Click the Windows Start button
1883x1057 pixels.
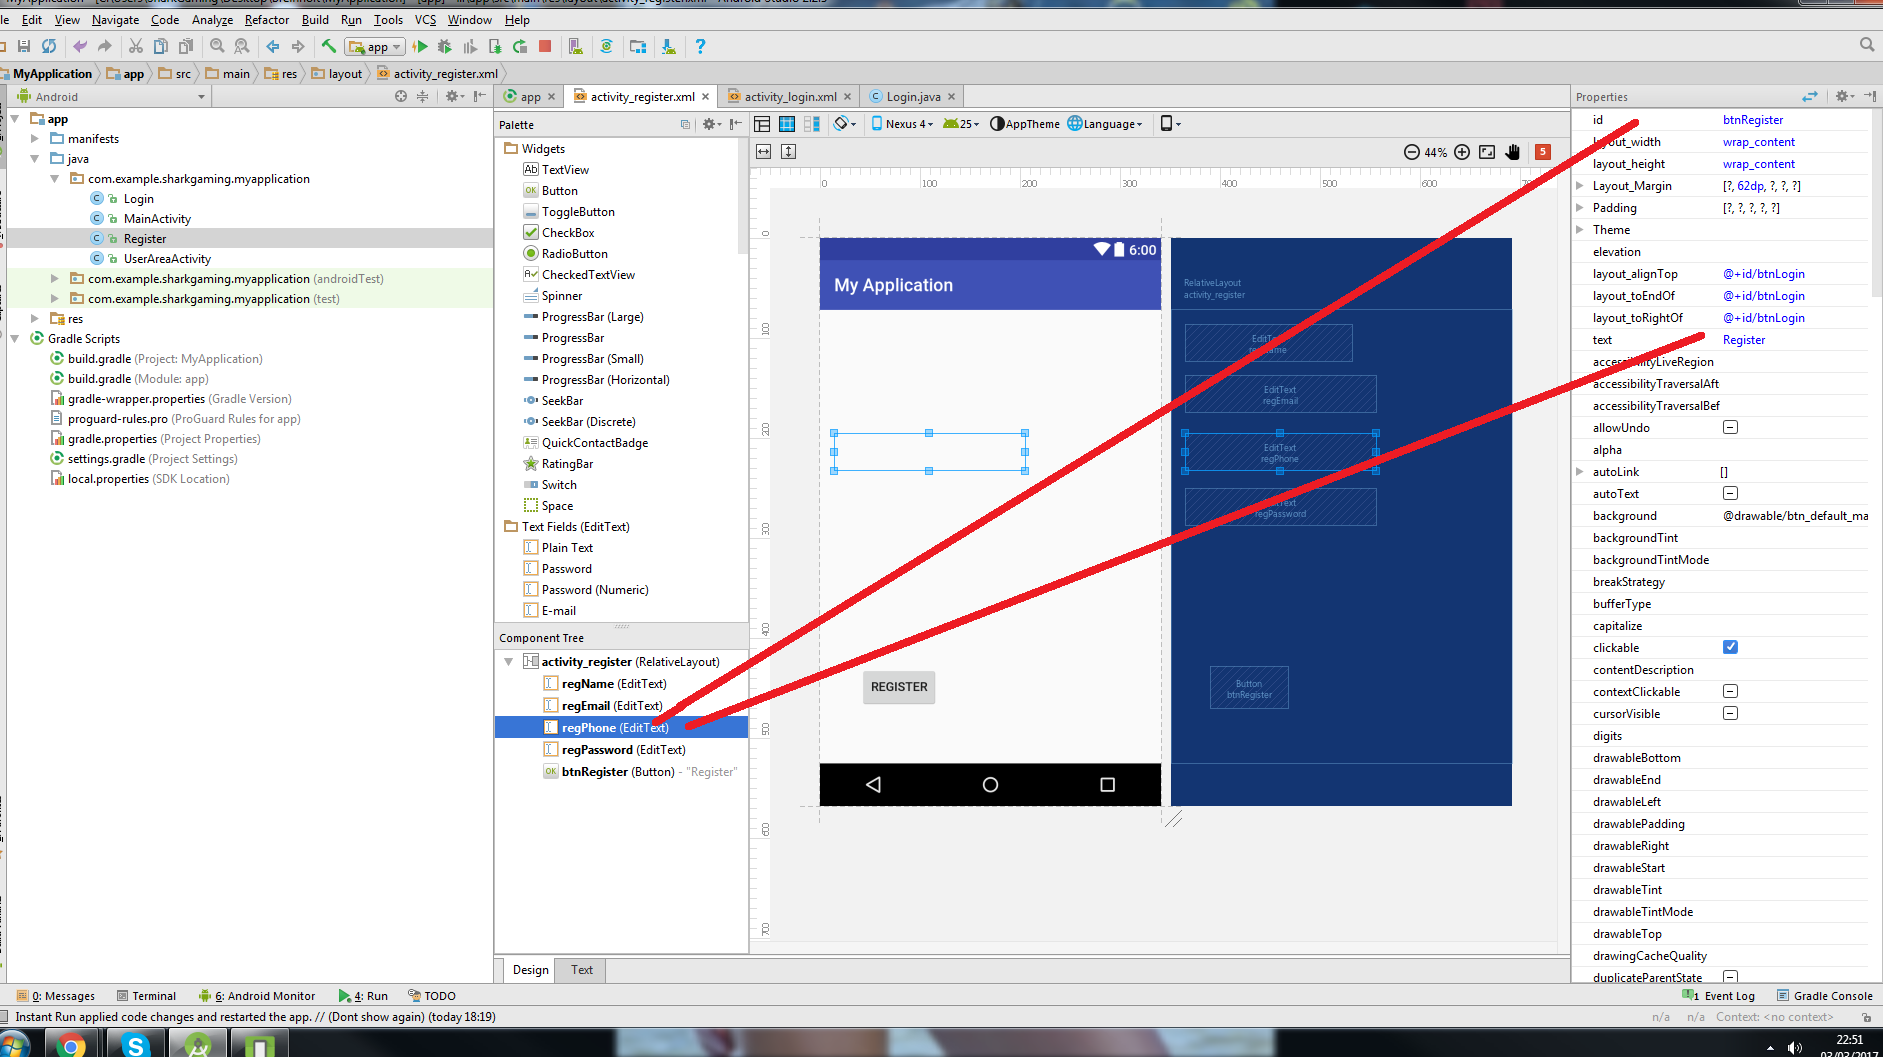(x=14, y=1044)
